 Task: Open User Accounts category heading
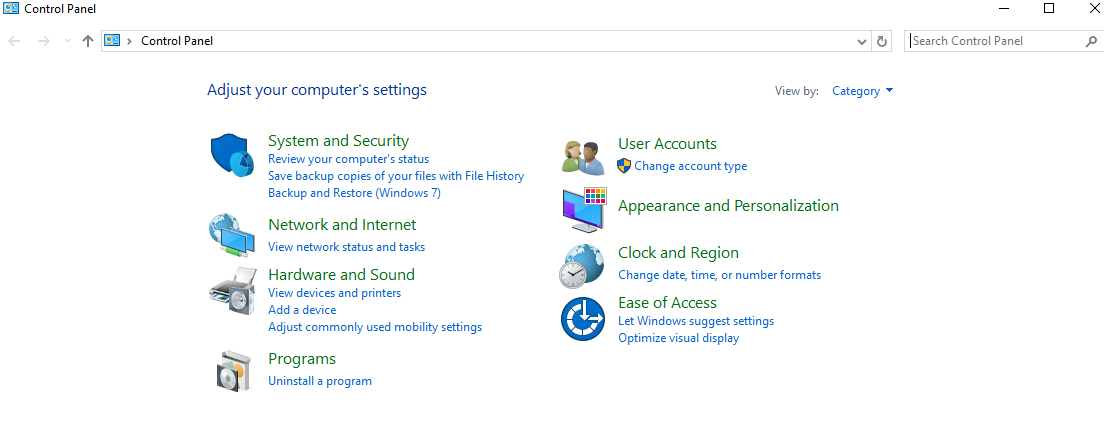pyautogui.click(x=667, y=144)
